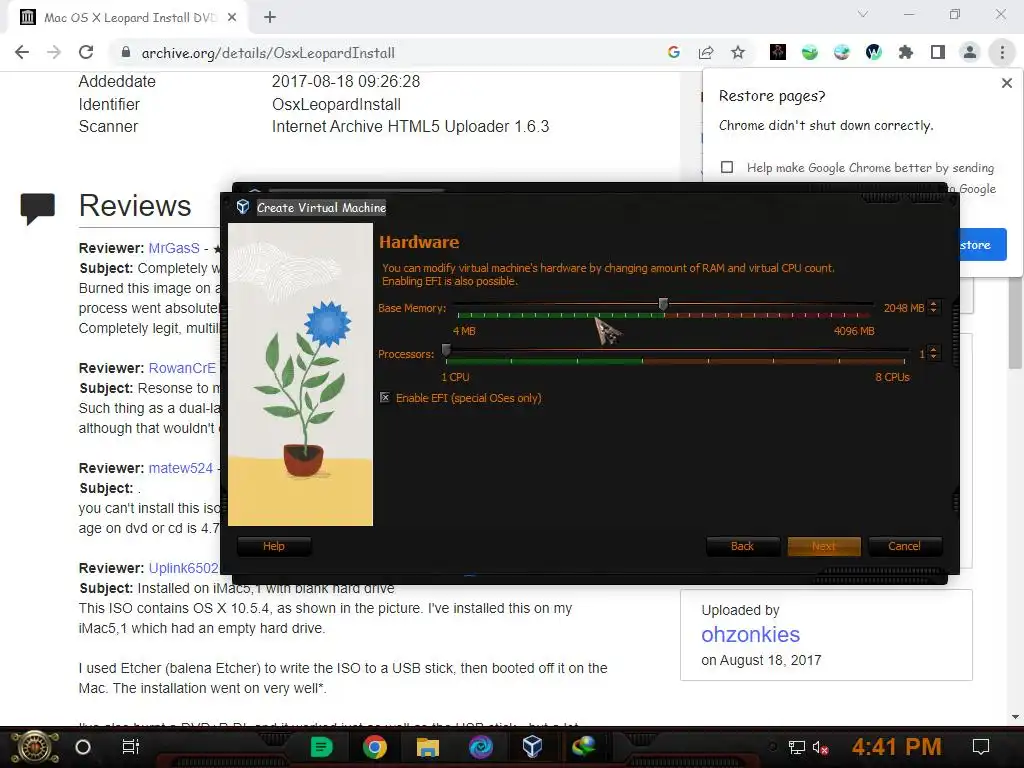Open the tab search chevron
This screenshot has height=768, width=1024.
click(x=863, y=14)
